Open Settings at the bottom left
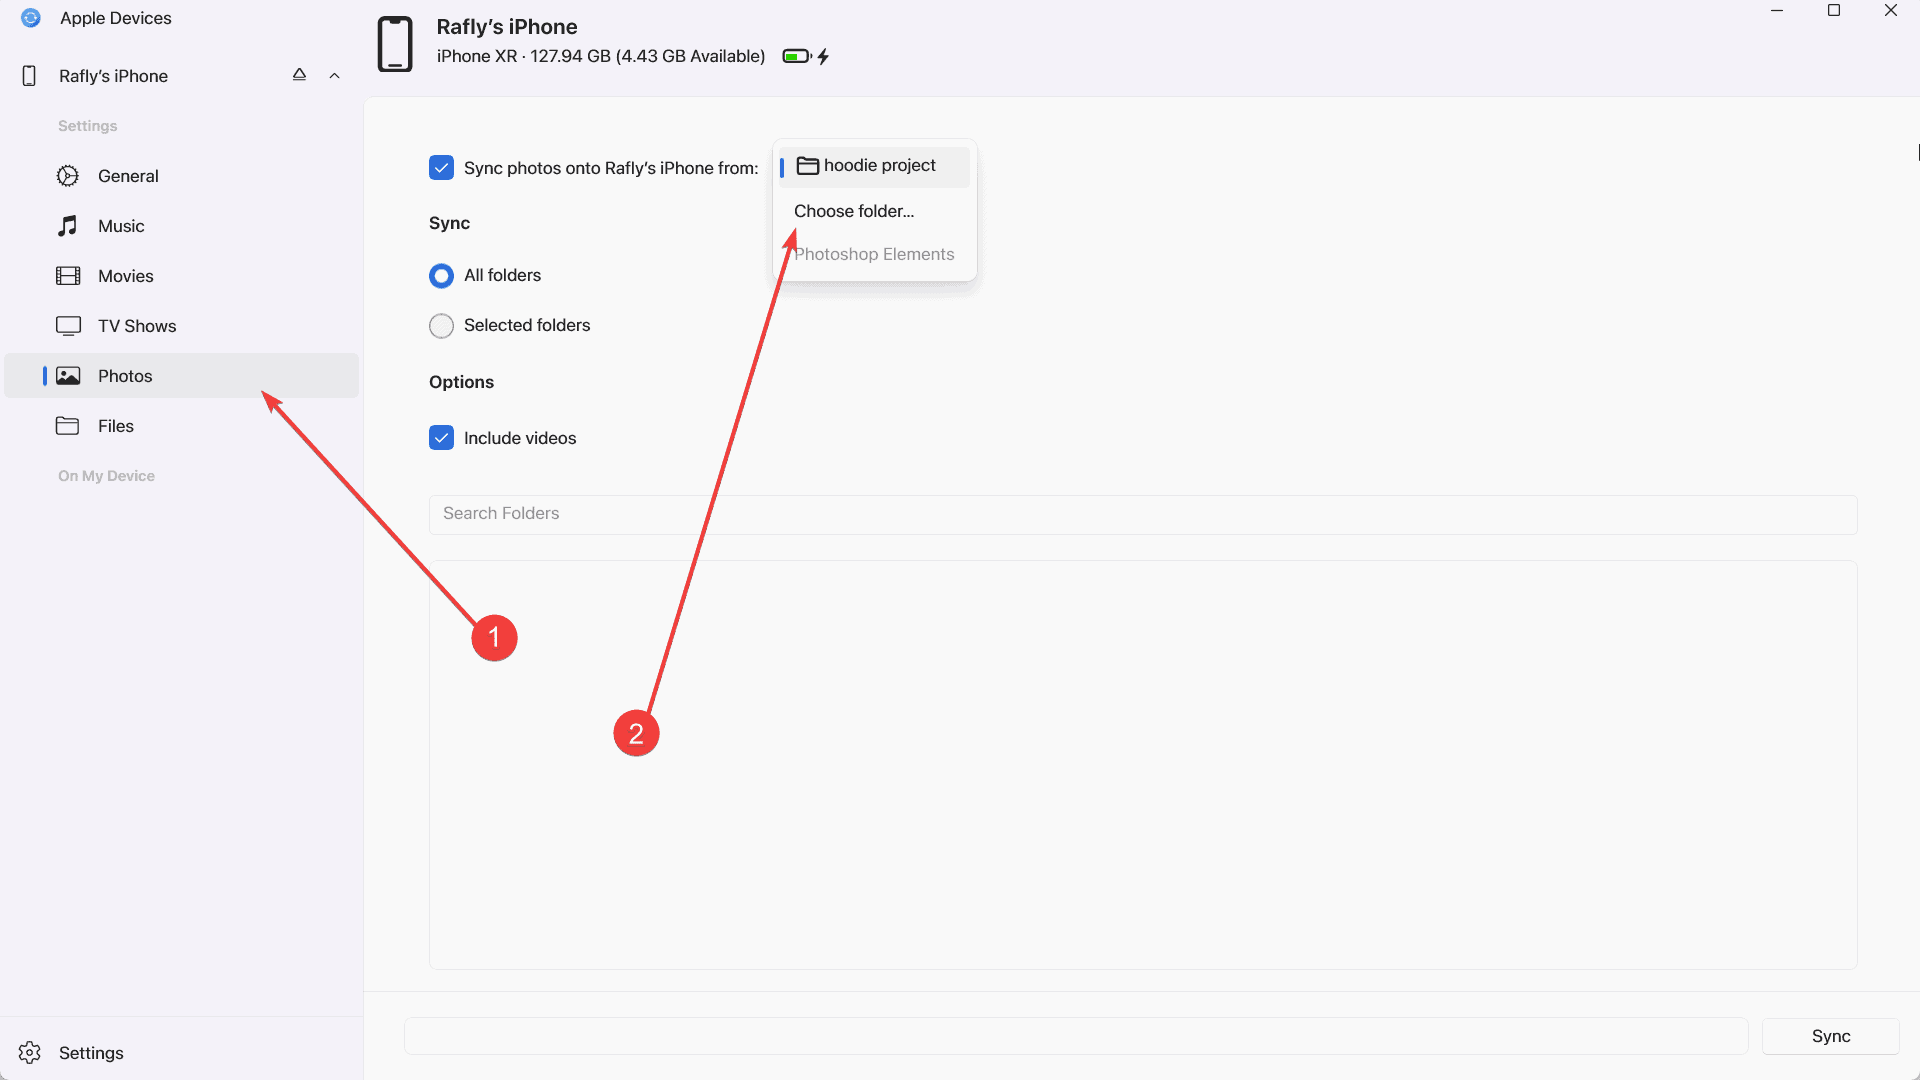Viewport: 1920px width, 1080px height. 91,1052
